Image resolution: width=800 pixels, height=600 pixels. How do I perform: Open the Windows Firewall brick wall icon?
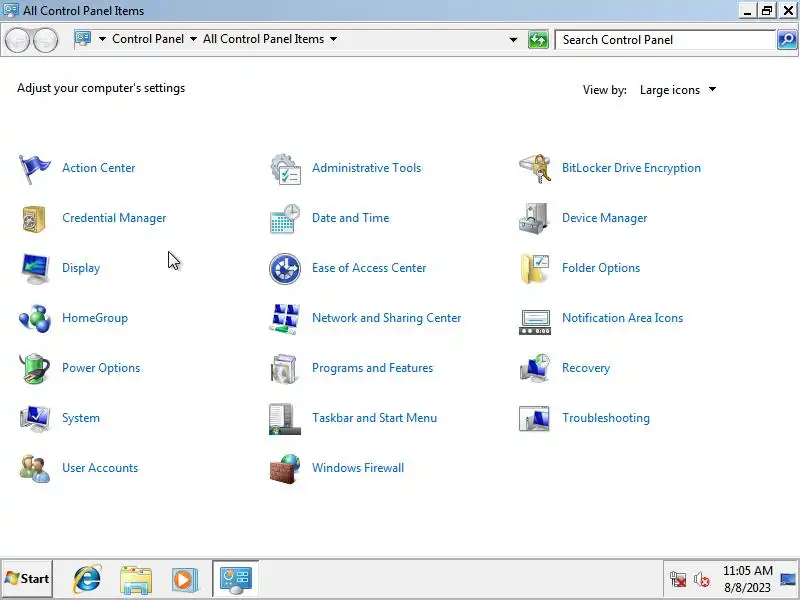pos(285,468)
